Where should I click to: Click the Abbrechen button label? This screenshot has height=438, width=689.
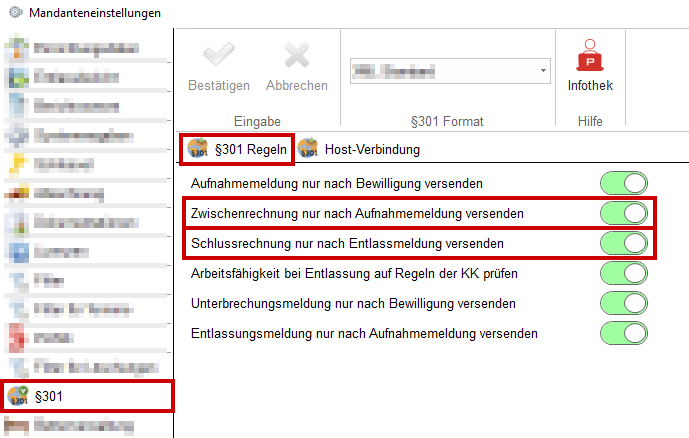pos(297,86)
